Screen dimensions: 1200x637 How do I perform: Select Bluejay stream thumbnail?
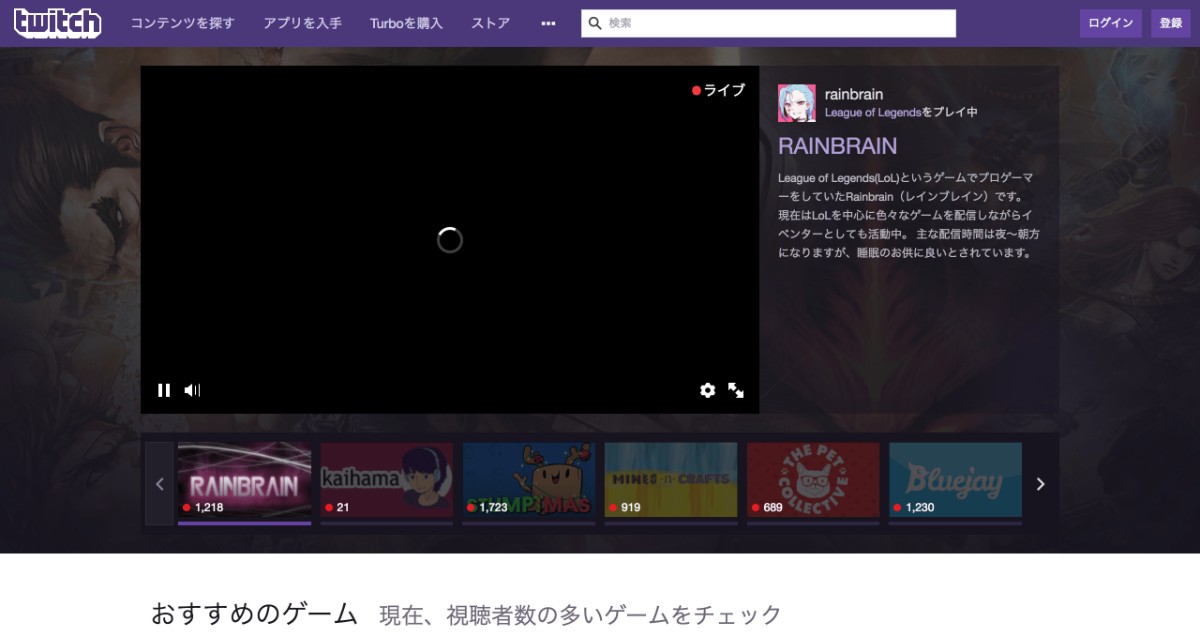pyautogui.click(x=955, y=480)
